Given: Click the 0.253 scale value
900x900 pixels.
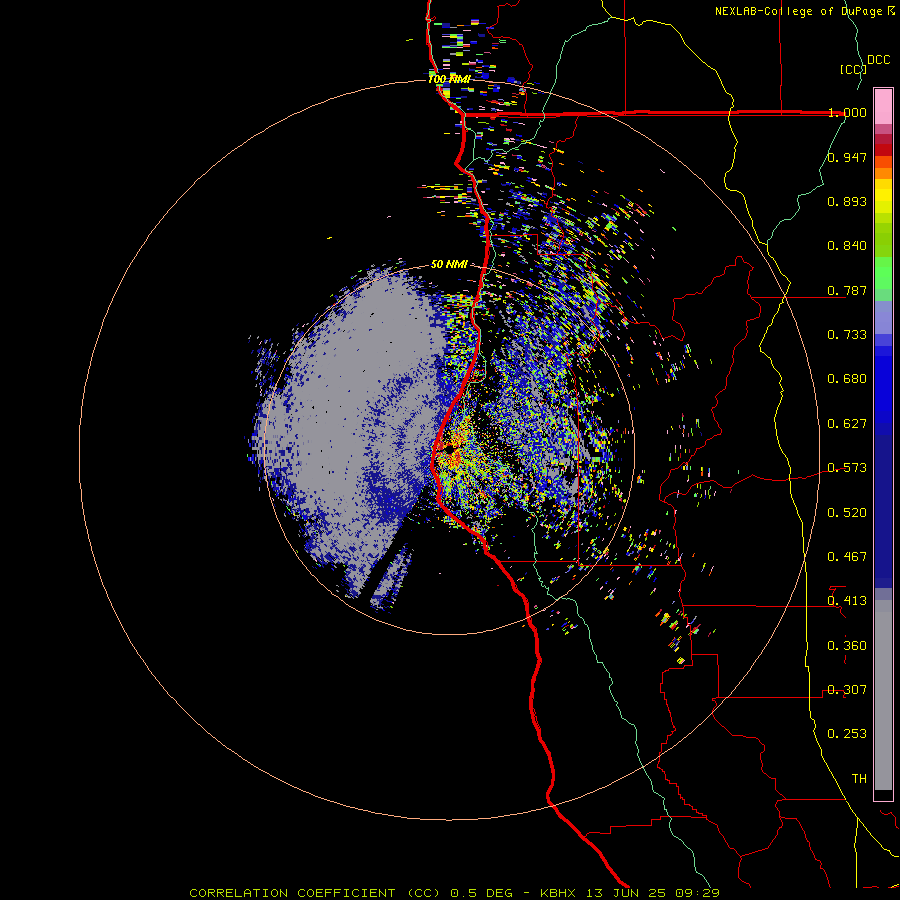Looking at the screenshot, I should (847, 734).
